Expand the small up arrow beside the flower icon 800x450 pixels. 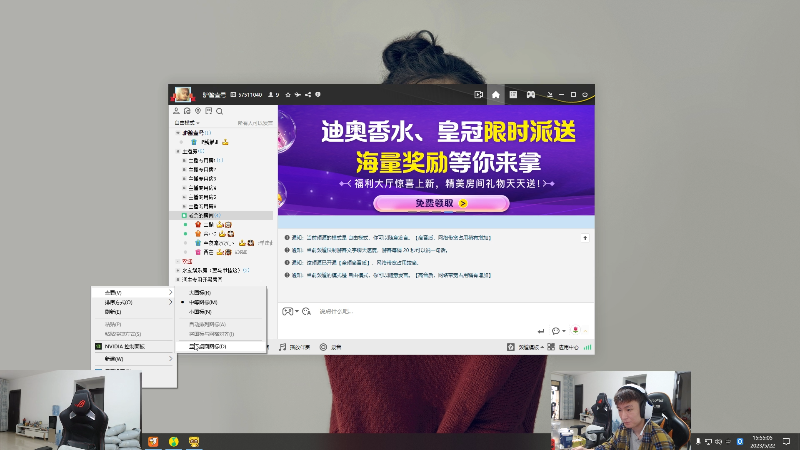(x=586, y=331)
